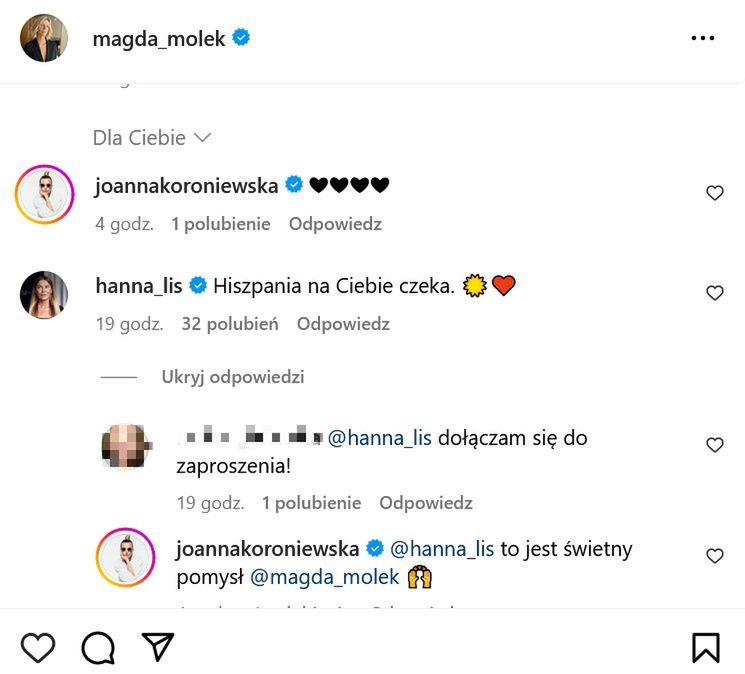This screenshot has width=745, height=674.
Task: Share post via paper plane icon
Action: click(x=158, y=647)
